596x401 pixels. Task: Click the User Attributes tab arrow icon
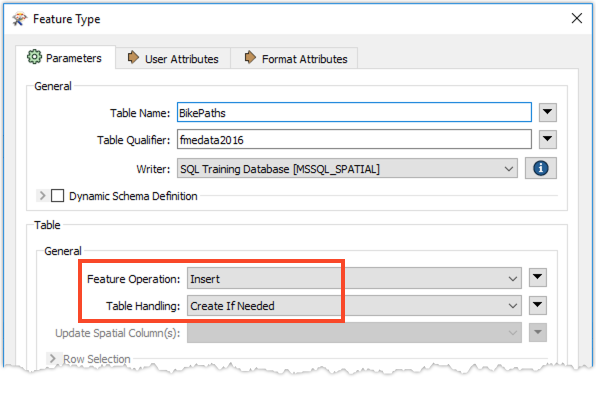133,58
